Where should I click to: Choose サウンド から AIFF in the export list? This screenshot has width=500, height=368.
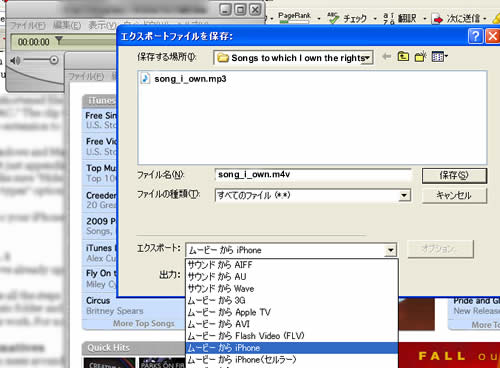pos(292,265)
